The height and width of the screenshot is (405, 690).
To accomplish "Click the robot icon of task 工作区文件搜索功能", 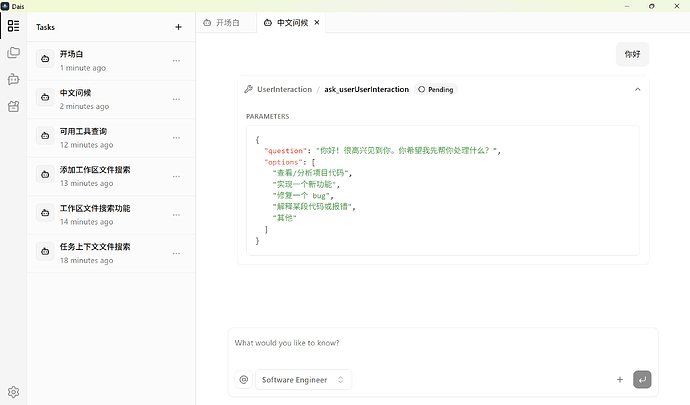I will tap(45, 213).
